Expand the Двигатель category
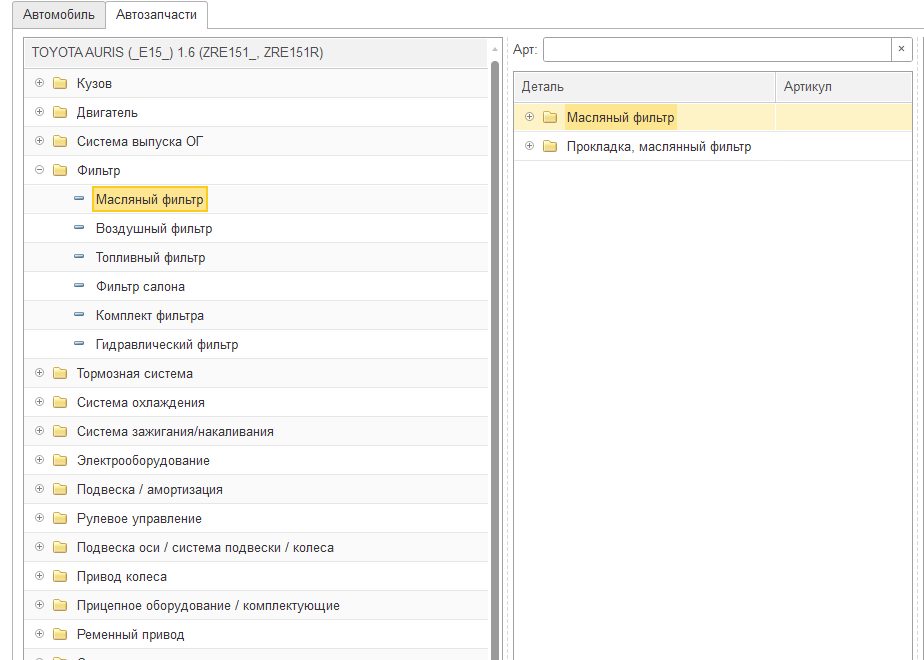Viewport: 924px width, 660px height. click(39, 112)
